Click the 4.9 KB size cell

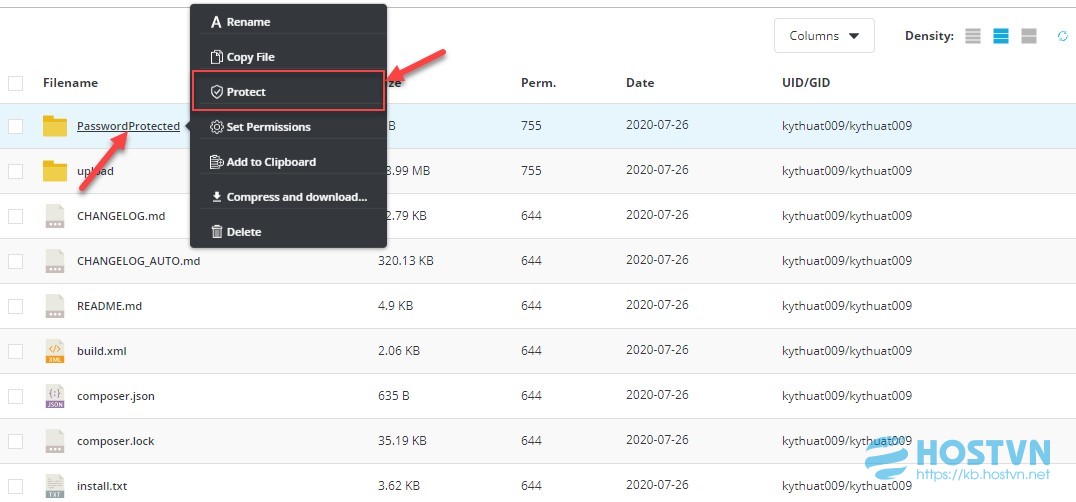coord(395,306)
